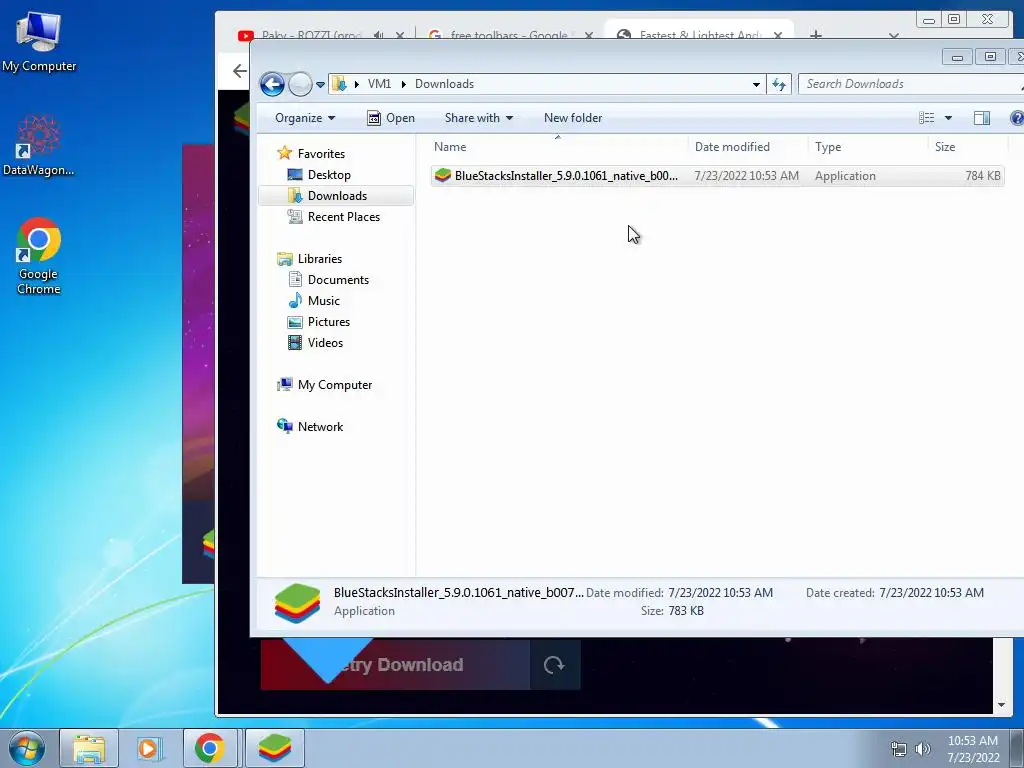The width and height of the screenshot is (1024, 768).
Task: Click the large BlueStacks icon in details pane
Action: [x=297, y=603]
